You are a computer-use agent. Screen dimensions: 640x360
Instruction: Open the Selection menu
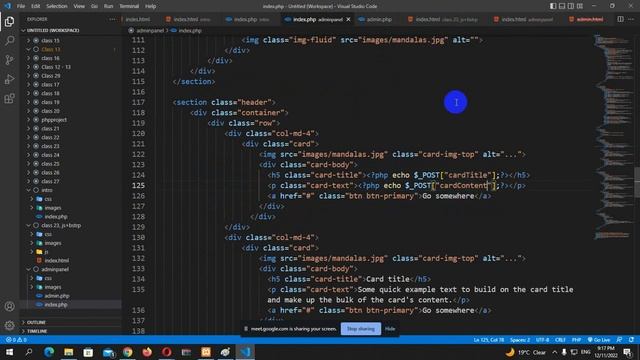(x=57, y=6)
